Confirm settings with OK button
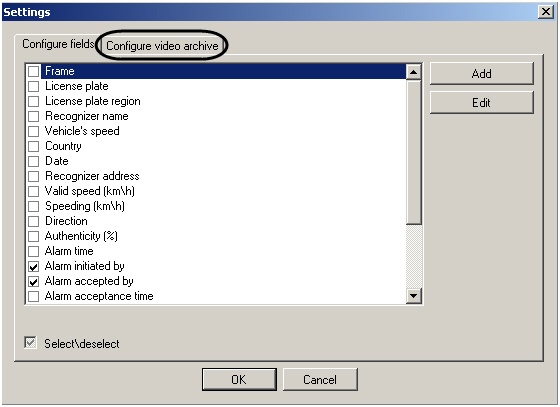The height and width of the screenshot is (407, 560). pyautogui.click(x=239, y=380)
